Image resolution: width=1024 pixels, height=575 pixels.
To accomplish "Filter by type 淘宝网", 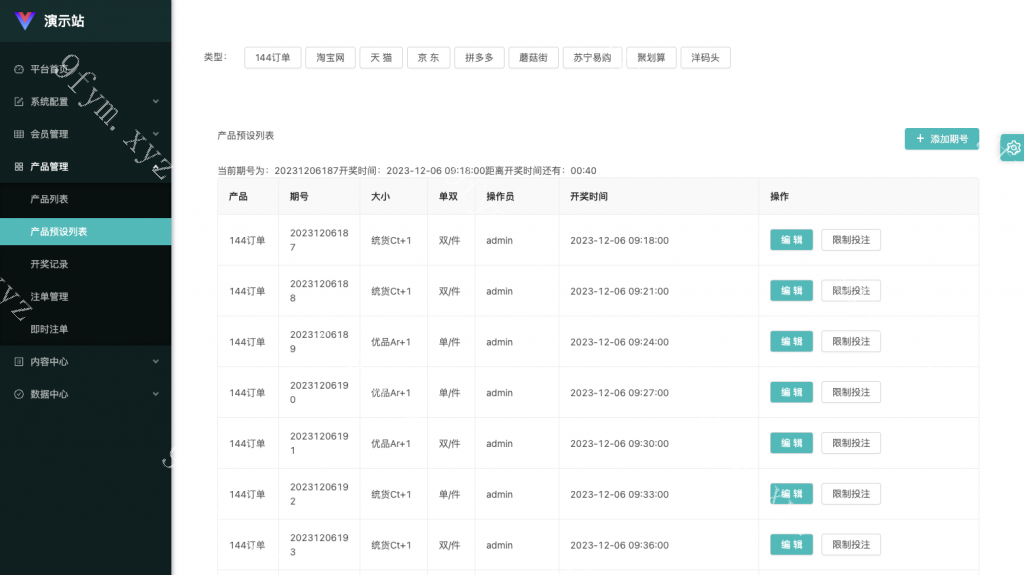I will pyautogui.click(x=330, y=58).
